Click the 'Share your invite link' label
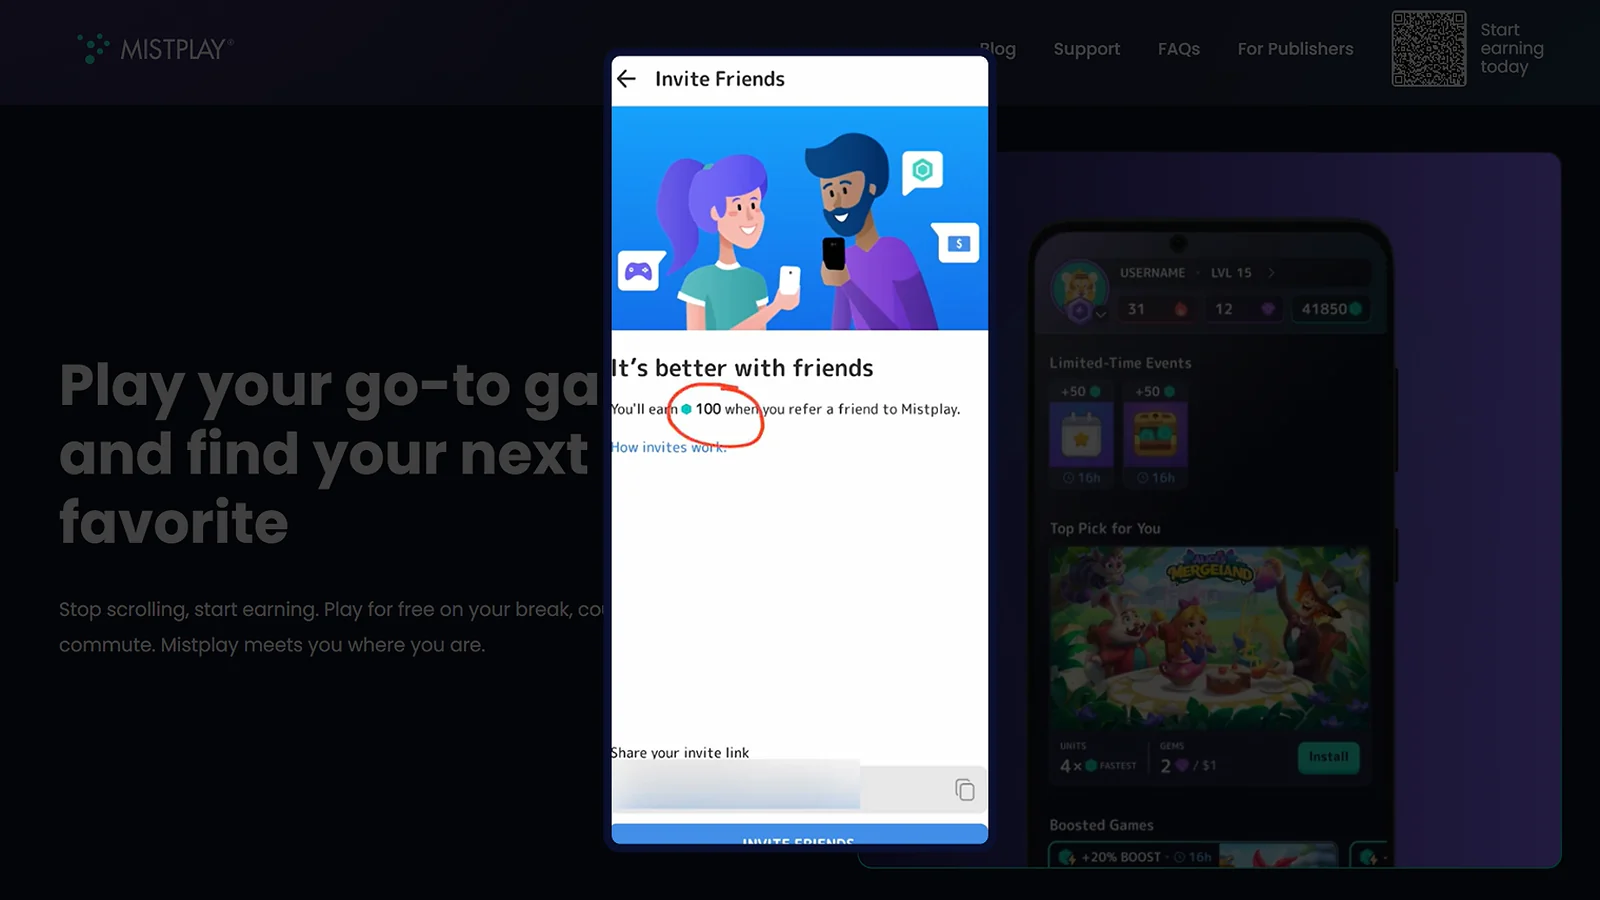The image size is (1600, 900). click(680, 753)
